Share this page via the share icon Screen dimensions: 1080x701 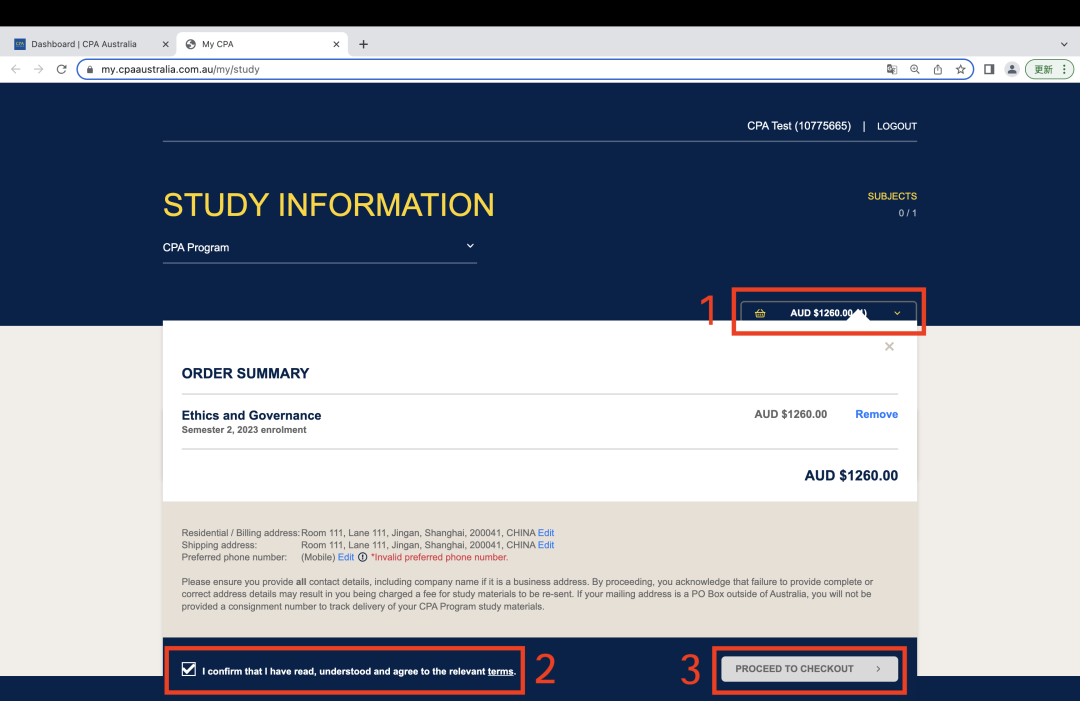937,69
